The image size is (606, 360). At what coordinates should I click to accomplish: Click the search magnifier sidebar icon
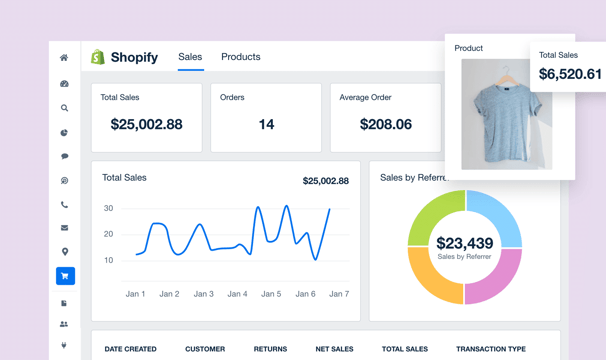point(65,108)
